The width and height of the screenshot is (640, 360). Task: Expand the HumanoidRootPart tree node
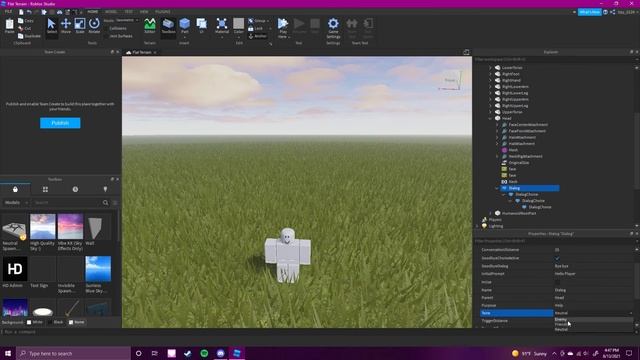pyautogui.click(x=491, y=213)
